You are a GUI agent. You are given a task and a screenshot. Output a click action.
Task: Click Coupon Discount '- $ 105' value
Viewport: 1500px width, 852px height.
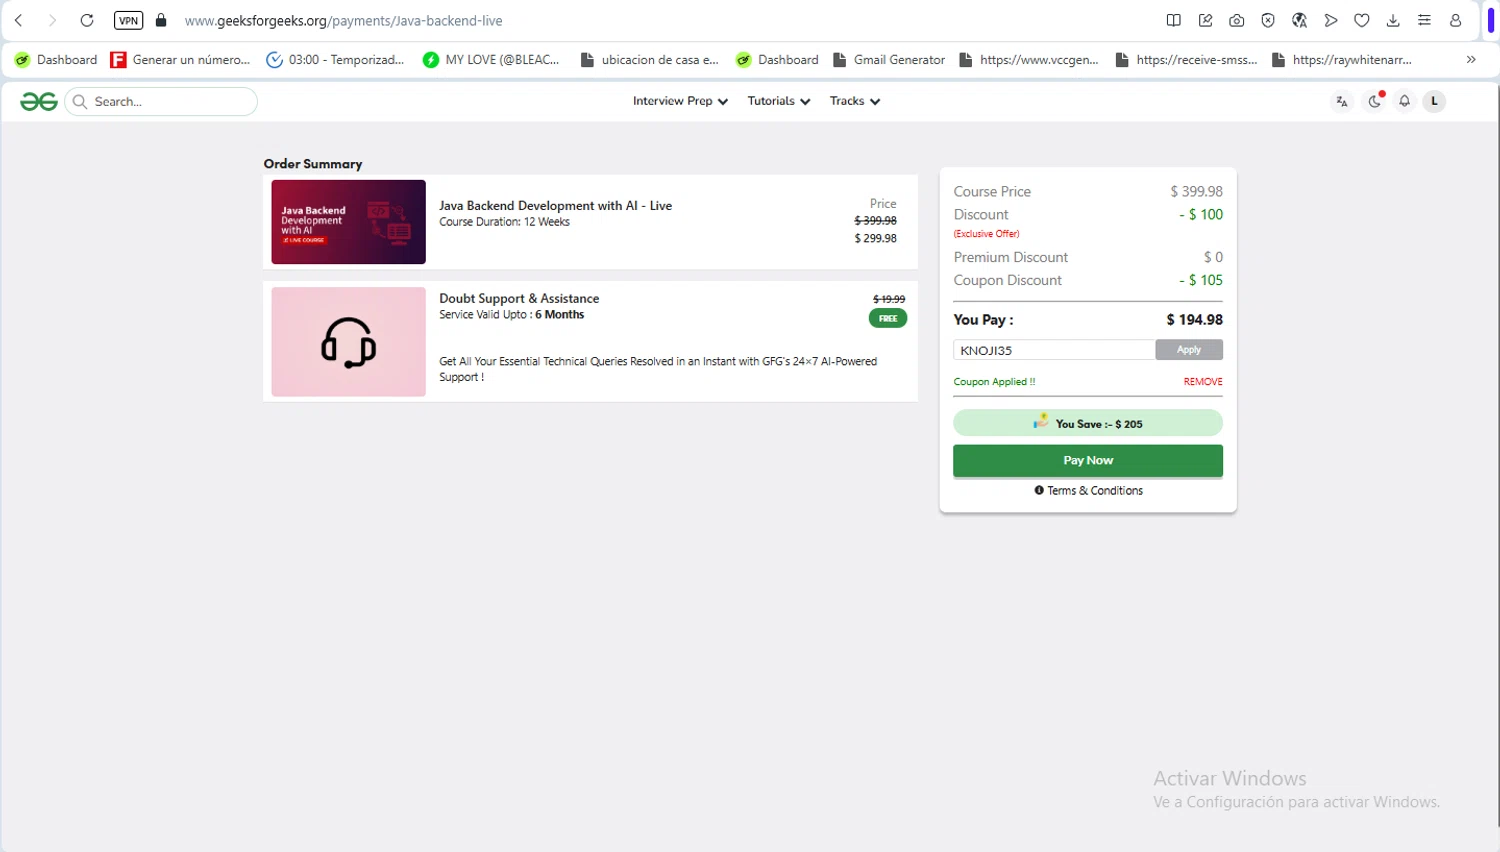1201,281
